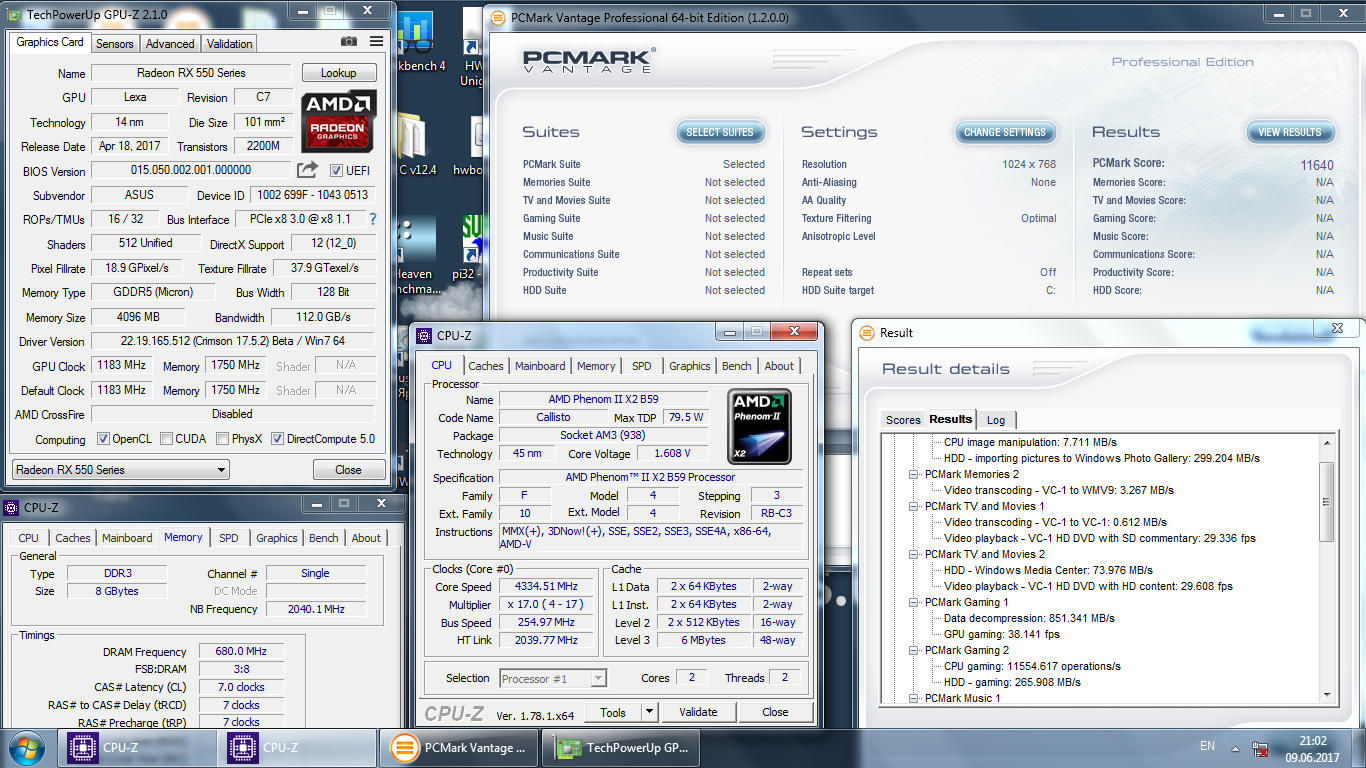This screenshot has width=1366, height=768.
Task: Show hidden tray icons arrow
Action: point(1237,748)
